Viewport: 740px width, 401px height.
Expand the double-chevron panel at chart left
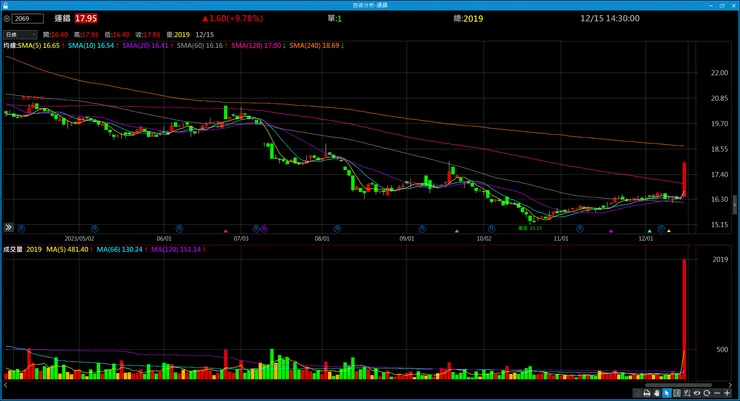click(x=8, y=227)
